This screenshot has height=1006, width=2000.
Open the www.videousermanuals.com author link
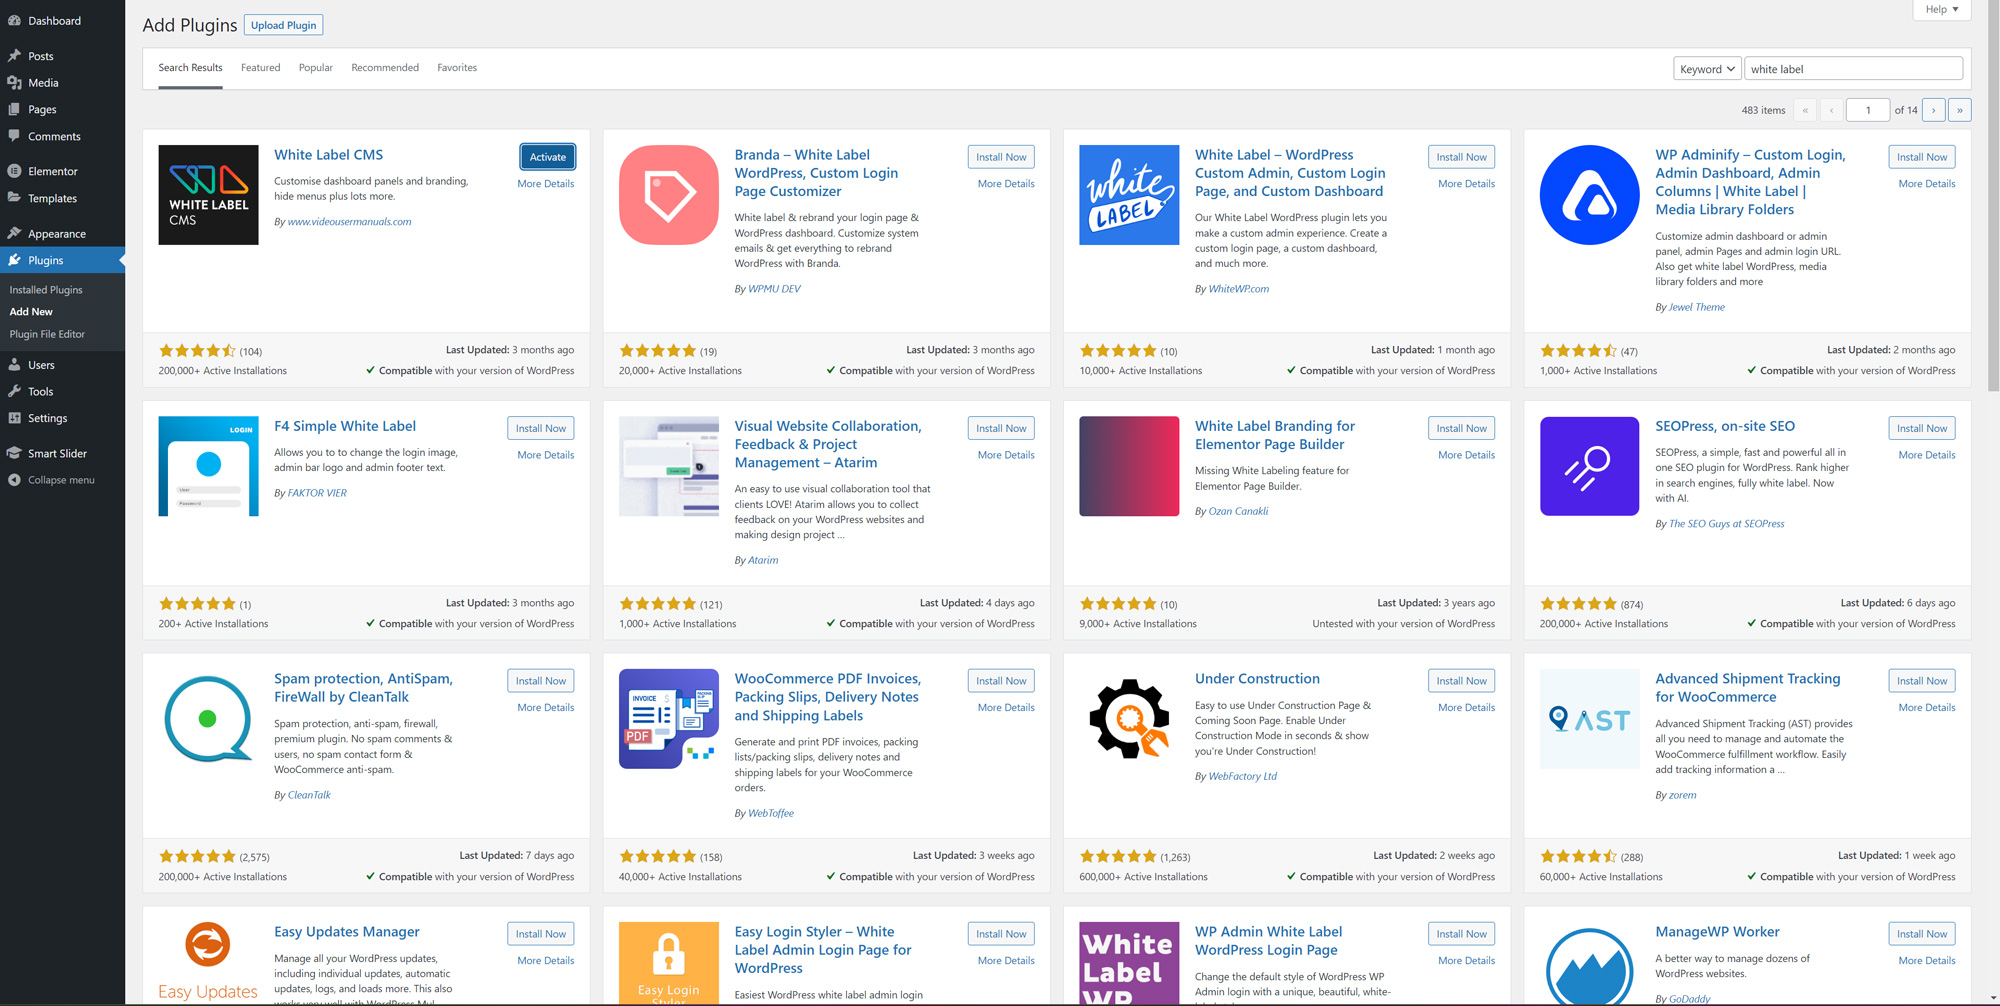[x=349, y=222]
